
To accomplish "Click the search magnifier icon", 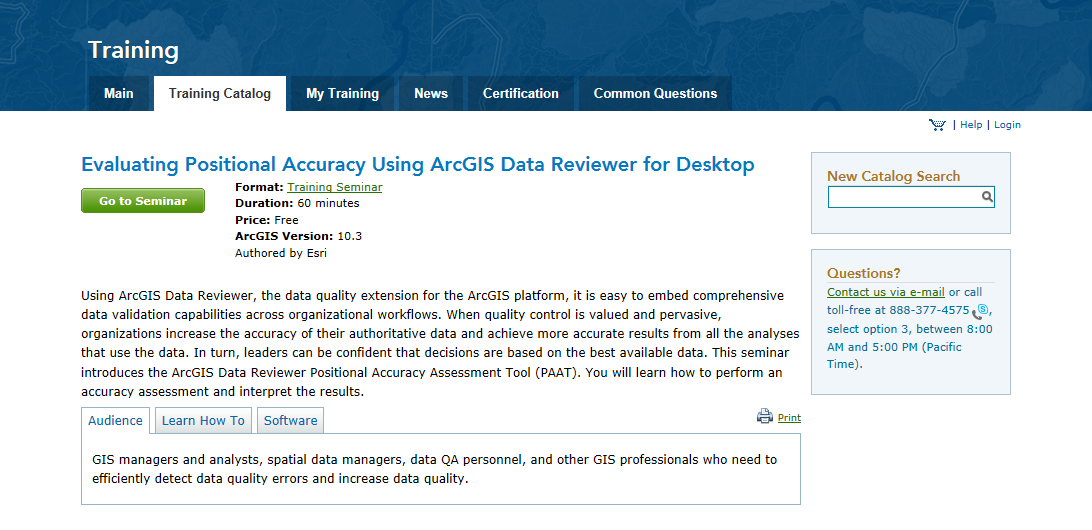I will pyautogui.click(x=987, y=197).
